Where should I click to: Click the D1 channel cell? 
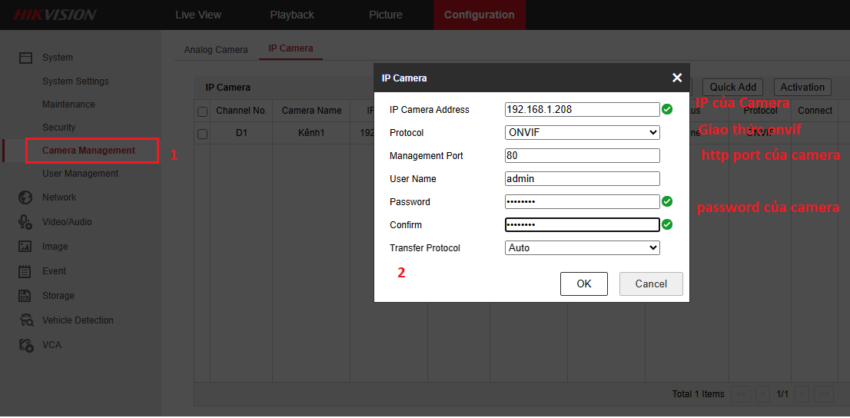pos(241,133)
